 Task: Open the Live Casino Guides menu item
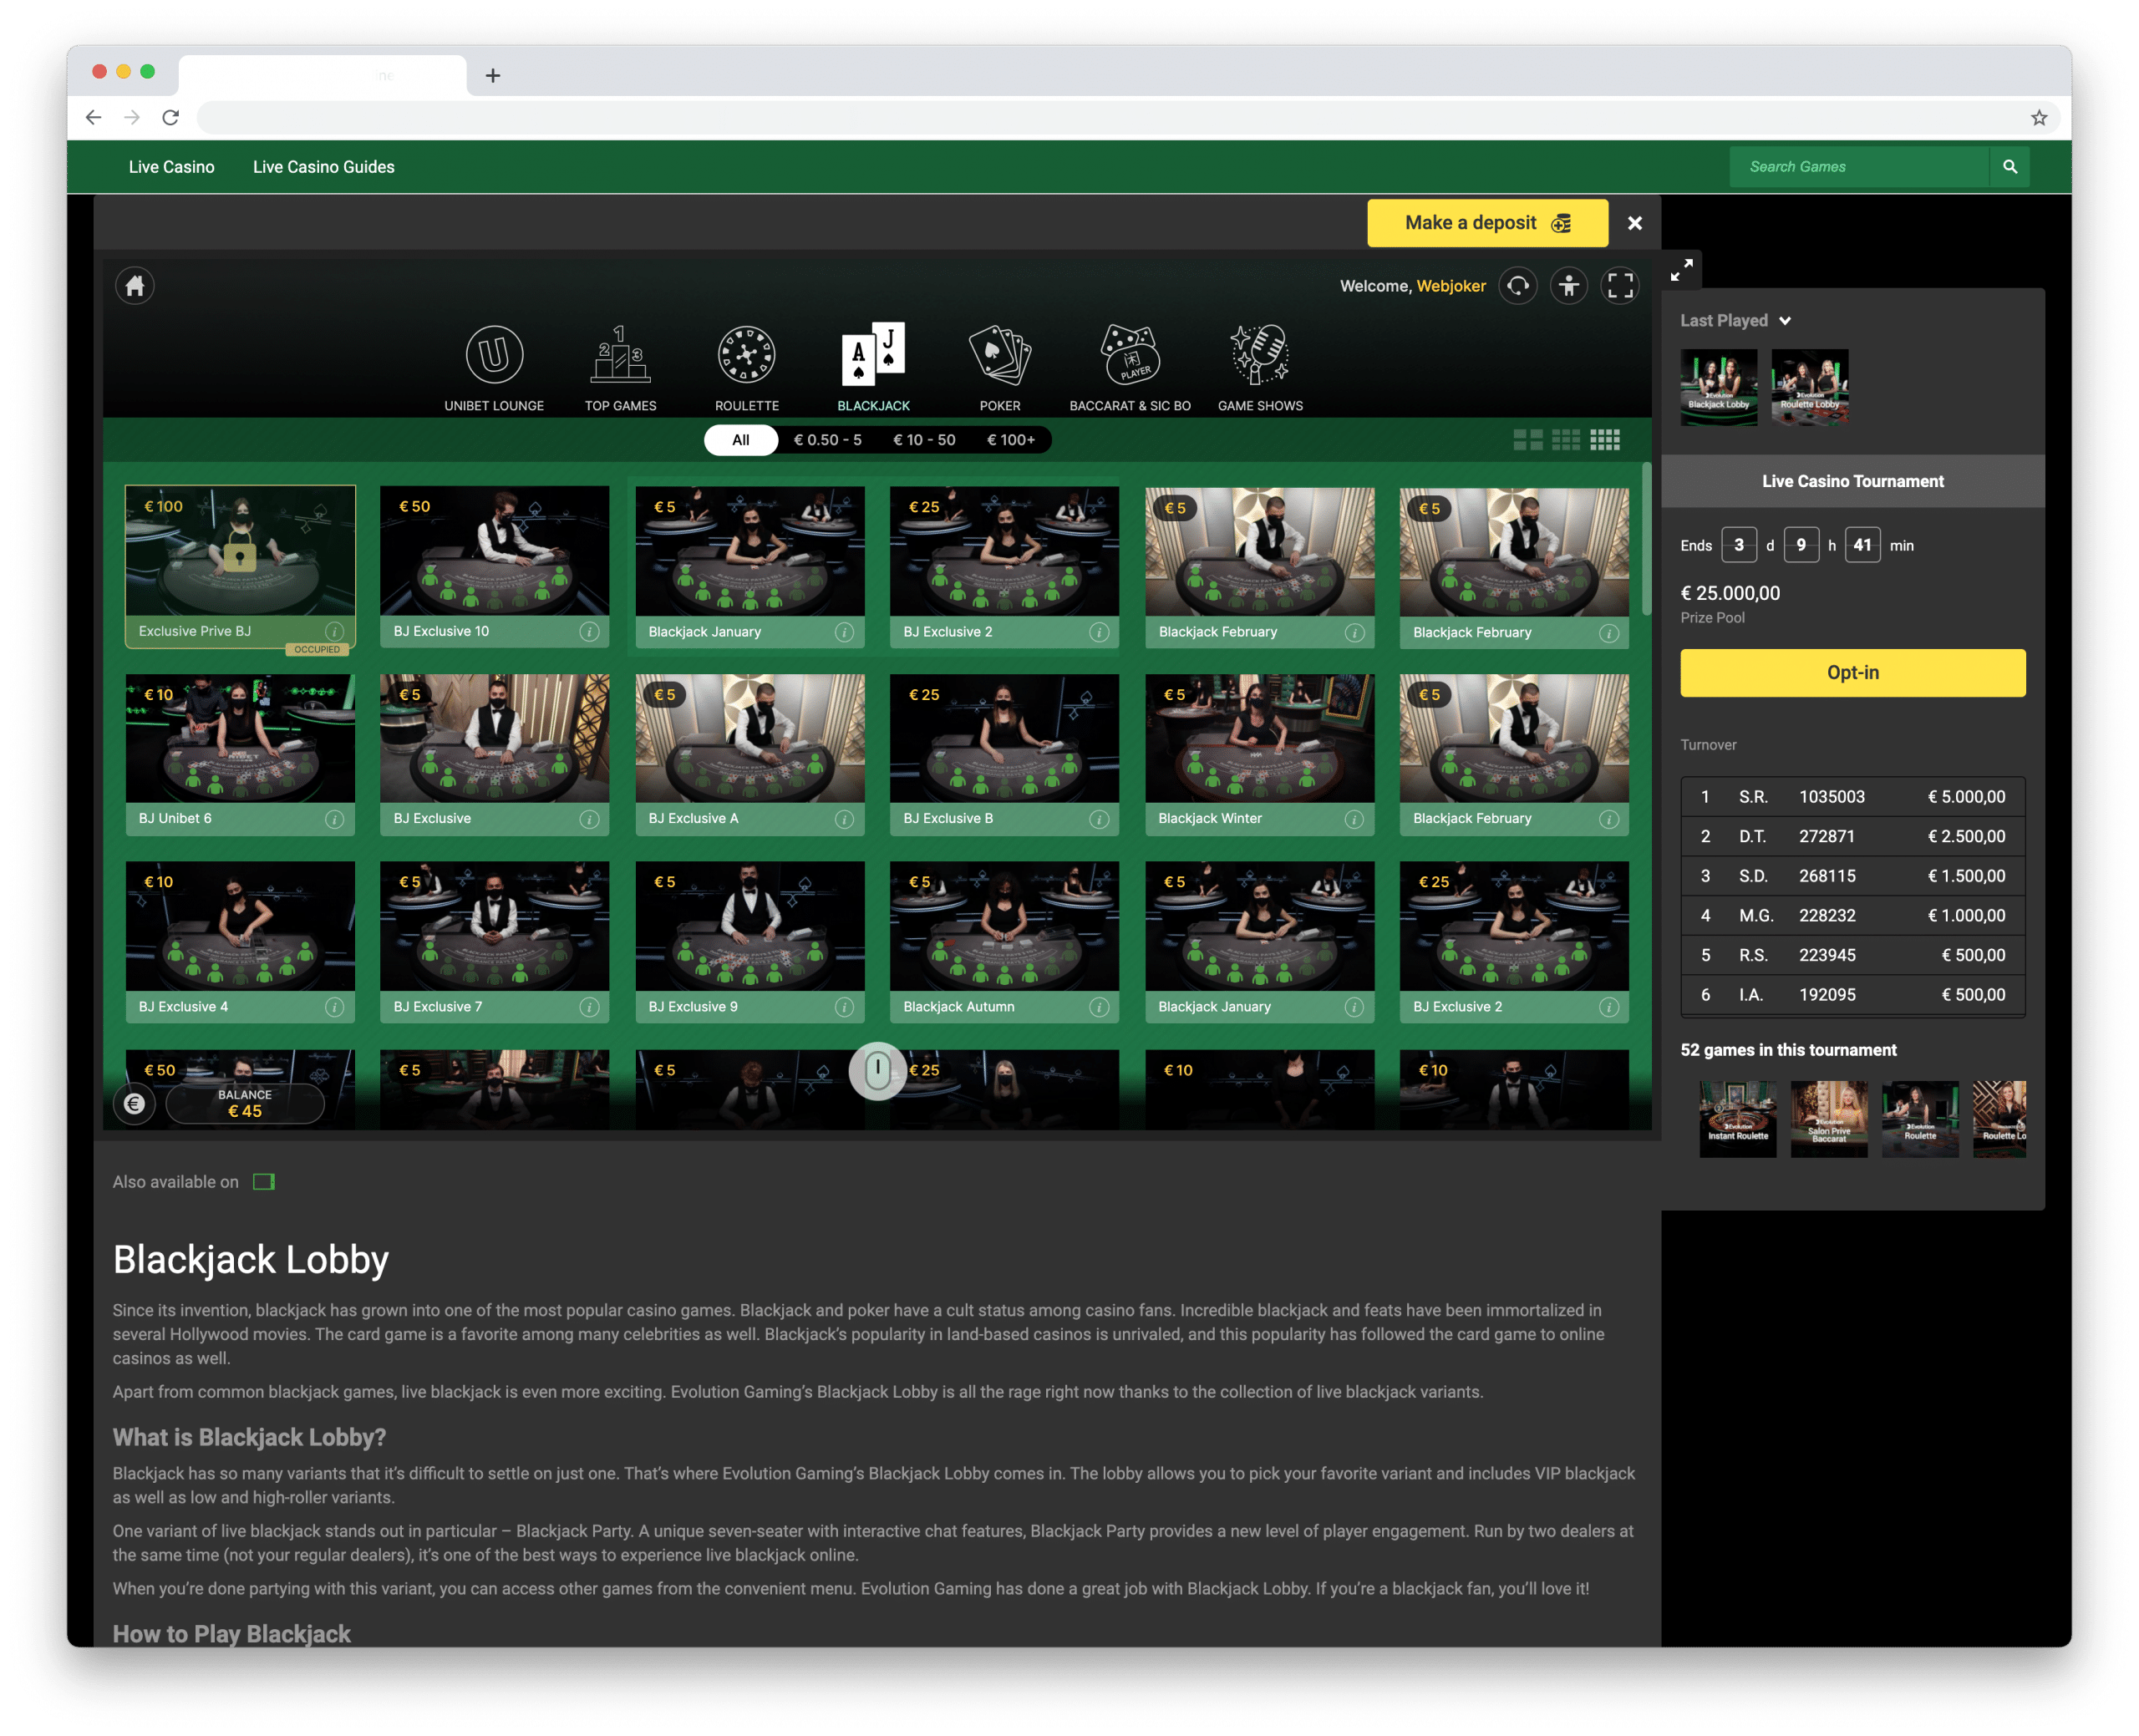click(x=324, y=167)
